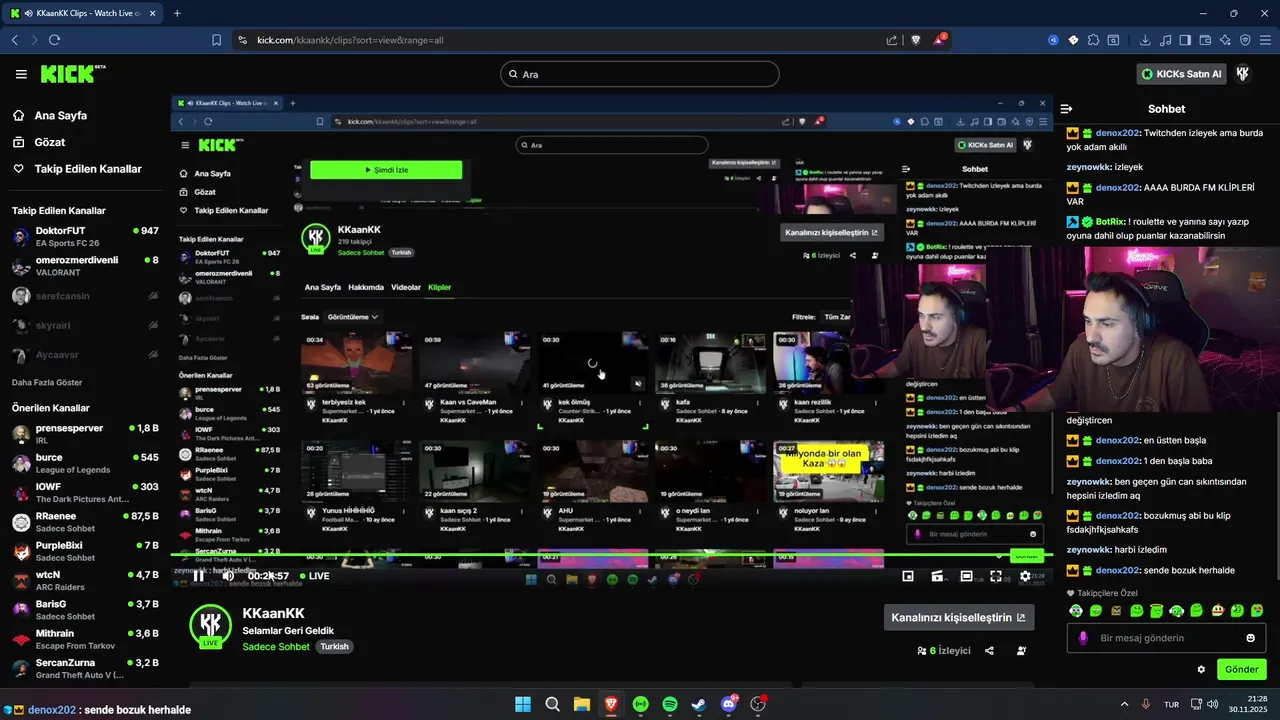Open the browser main menu
The image size is (1280, 720).
coord(1265,40)
